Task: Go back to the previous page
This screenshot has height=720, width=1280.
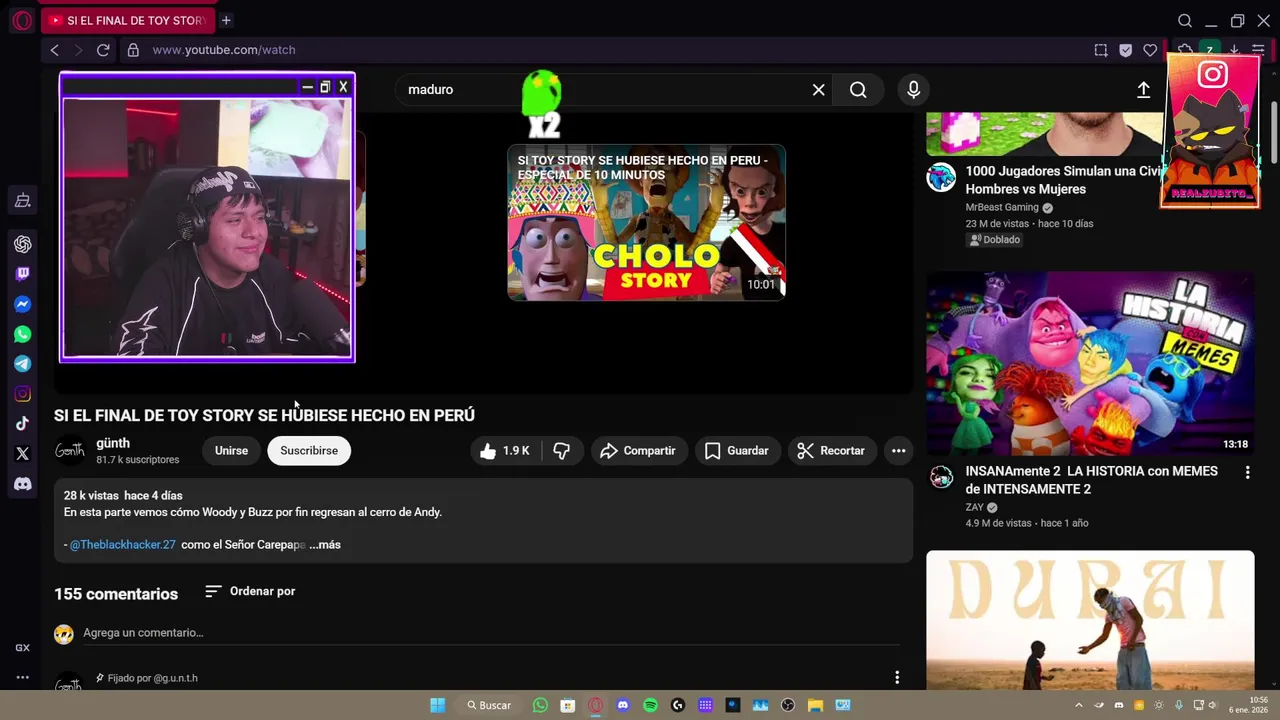Action: [x=55, y=50]
